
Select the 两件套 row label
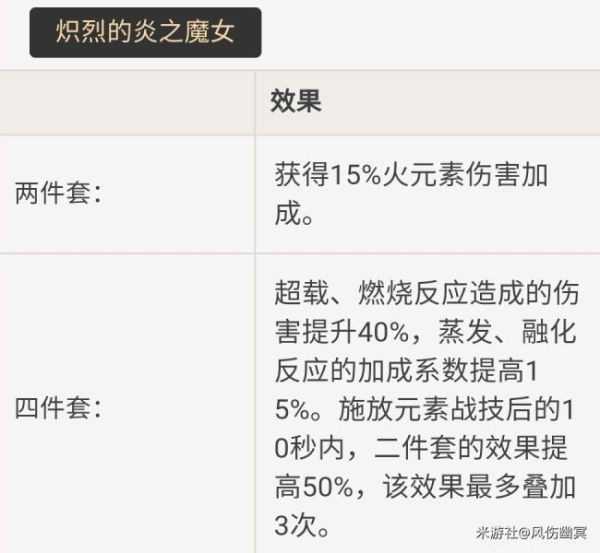coord(60,194)
